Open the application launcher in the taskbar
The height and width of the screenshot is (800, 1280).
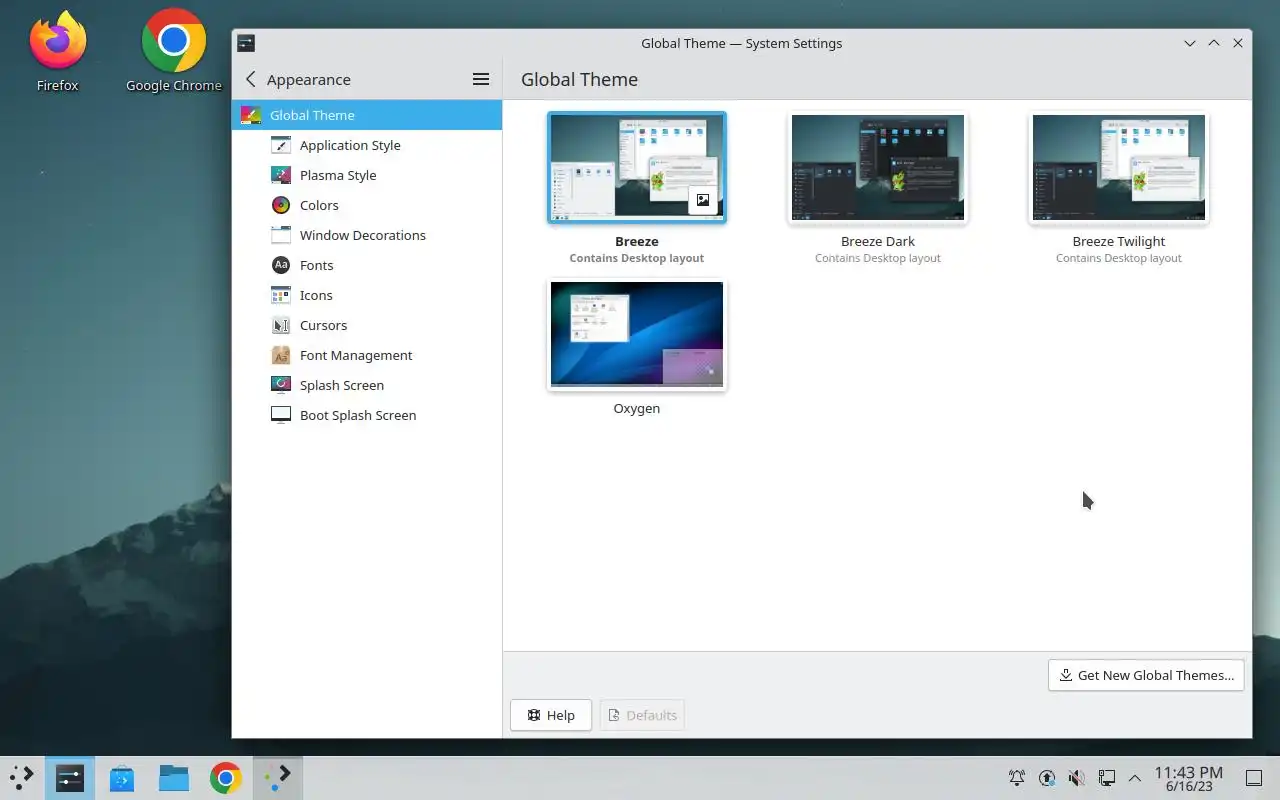pyautogui.click(x=21, y=777)
